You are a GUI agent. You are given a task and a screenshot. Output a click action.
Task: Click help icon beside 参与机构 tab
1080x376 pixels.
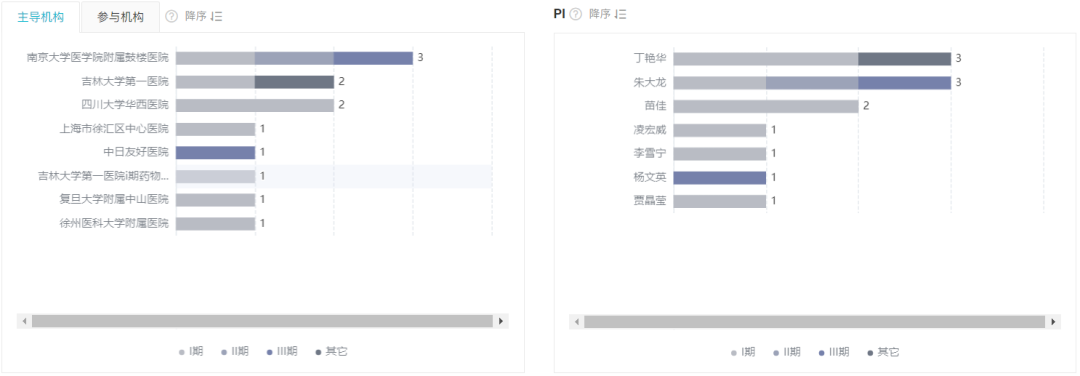coord(172,17)
